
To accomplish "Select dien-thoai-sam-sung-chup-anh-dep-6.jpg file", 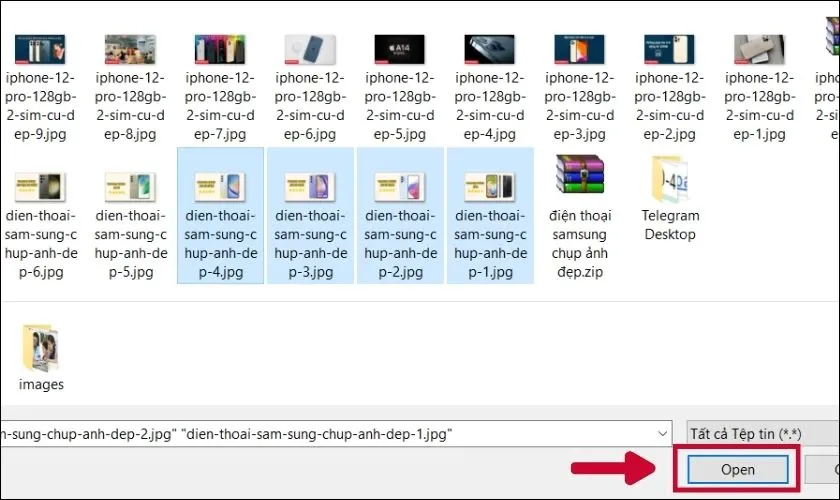I will 41,187.
